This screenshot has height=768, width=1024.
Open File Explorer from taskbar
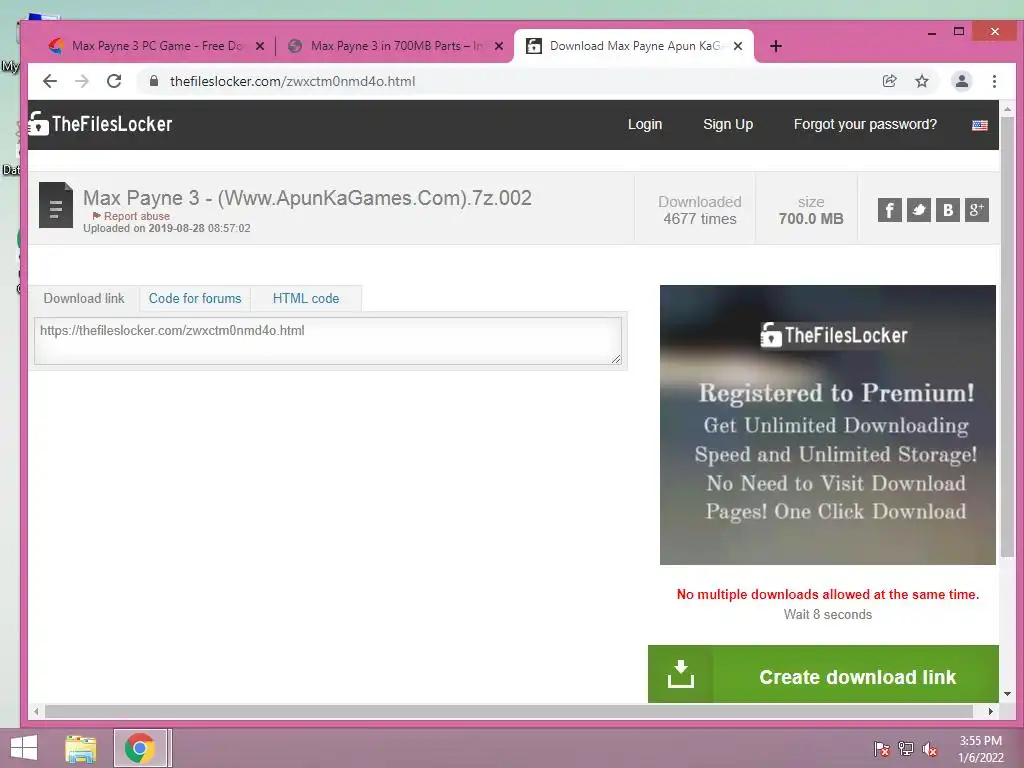(81, 748)
